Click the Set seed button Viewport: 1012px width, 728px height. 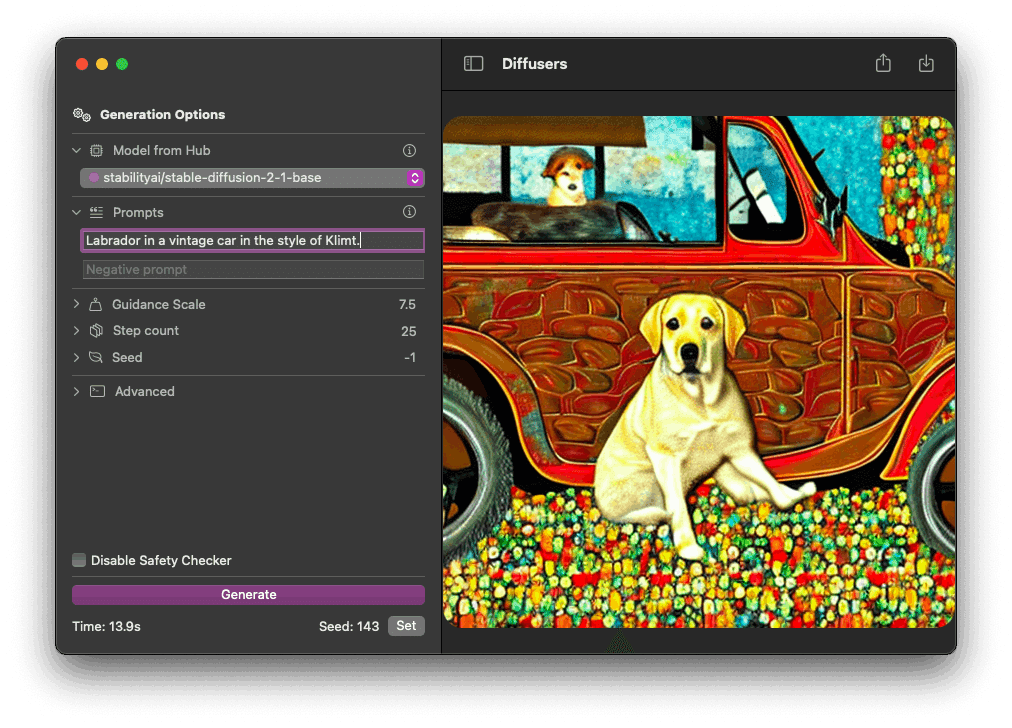[406, 626]
